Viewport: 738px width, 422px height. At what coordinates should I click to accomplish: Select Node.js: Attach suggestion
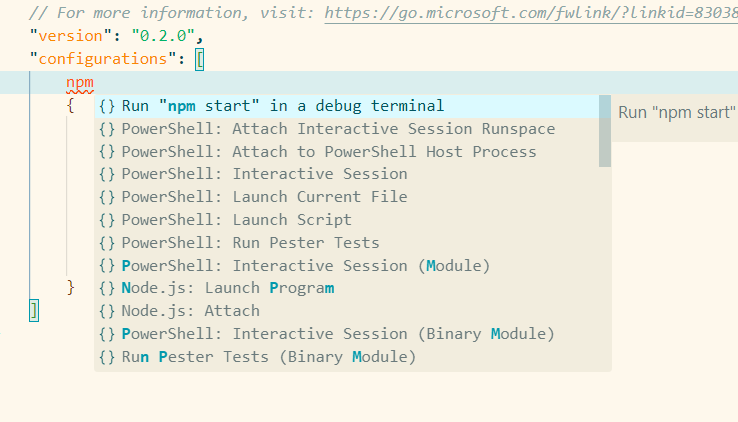pyautogui.click(x=347, y=311)
